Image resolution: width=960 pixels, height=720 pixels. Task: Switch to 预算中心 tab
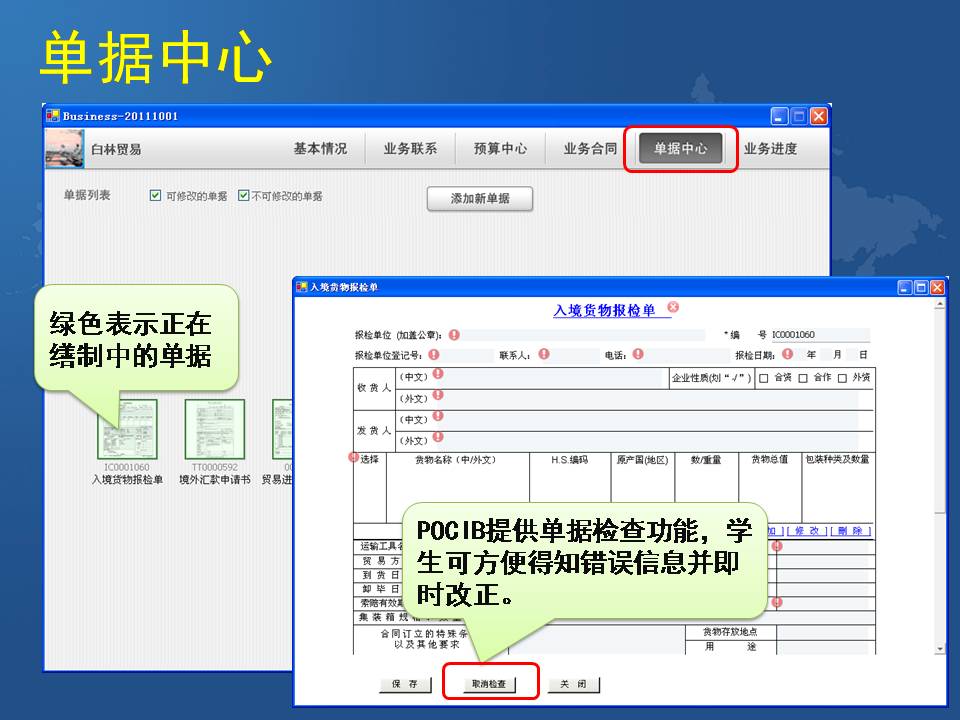click(500, 149)
